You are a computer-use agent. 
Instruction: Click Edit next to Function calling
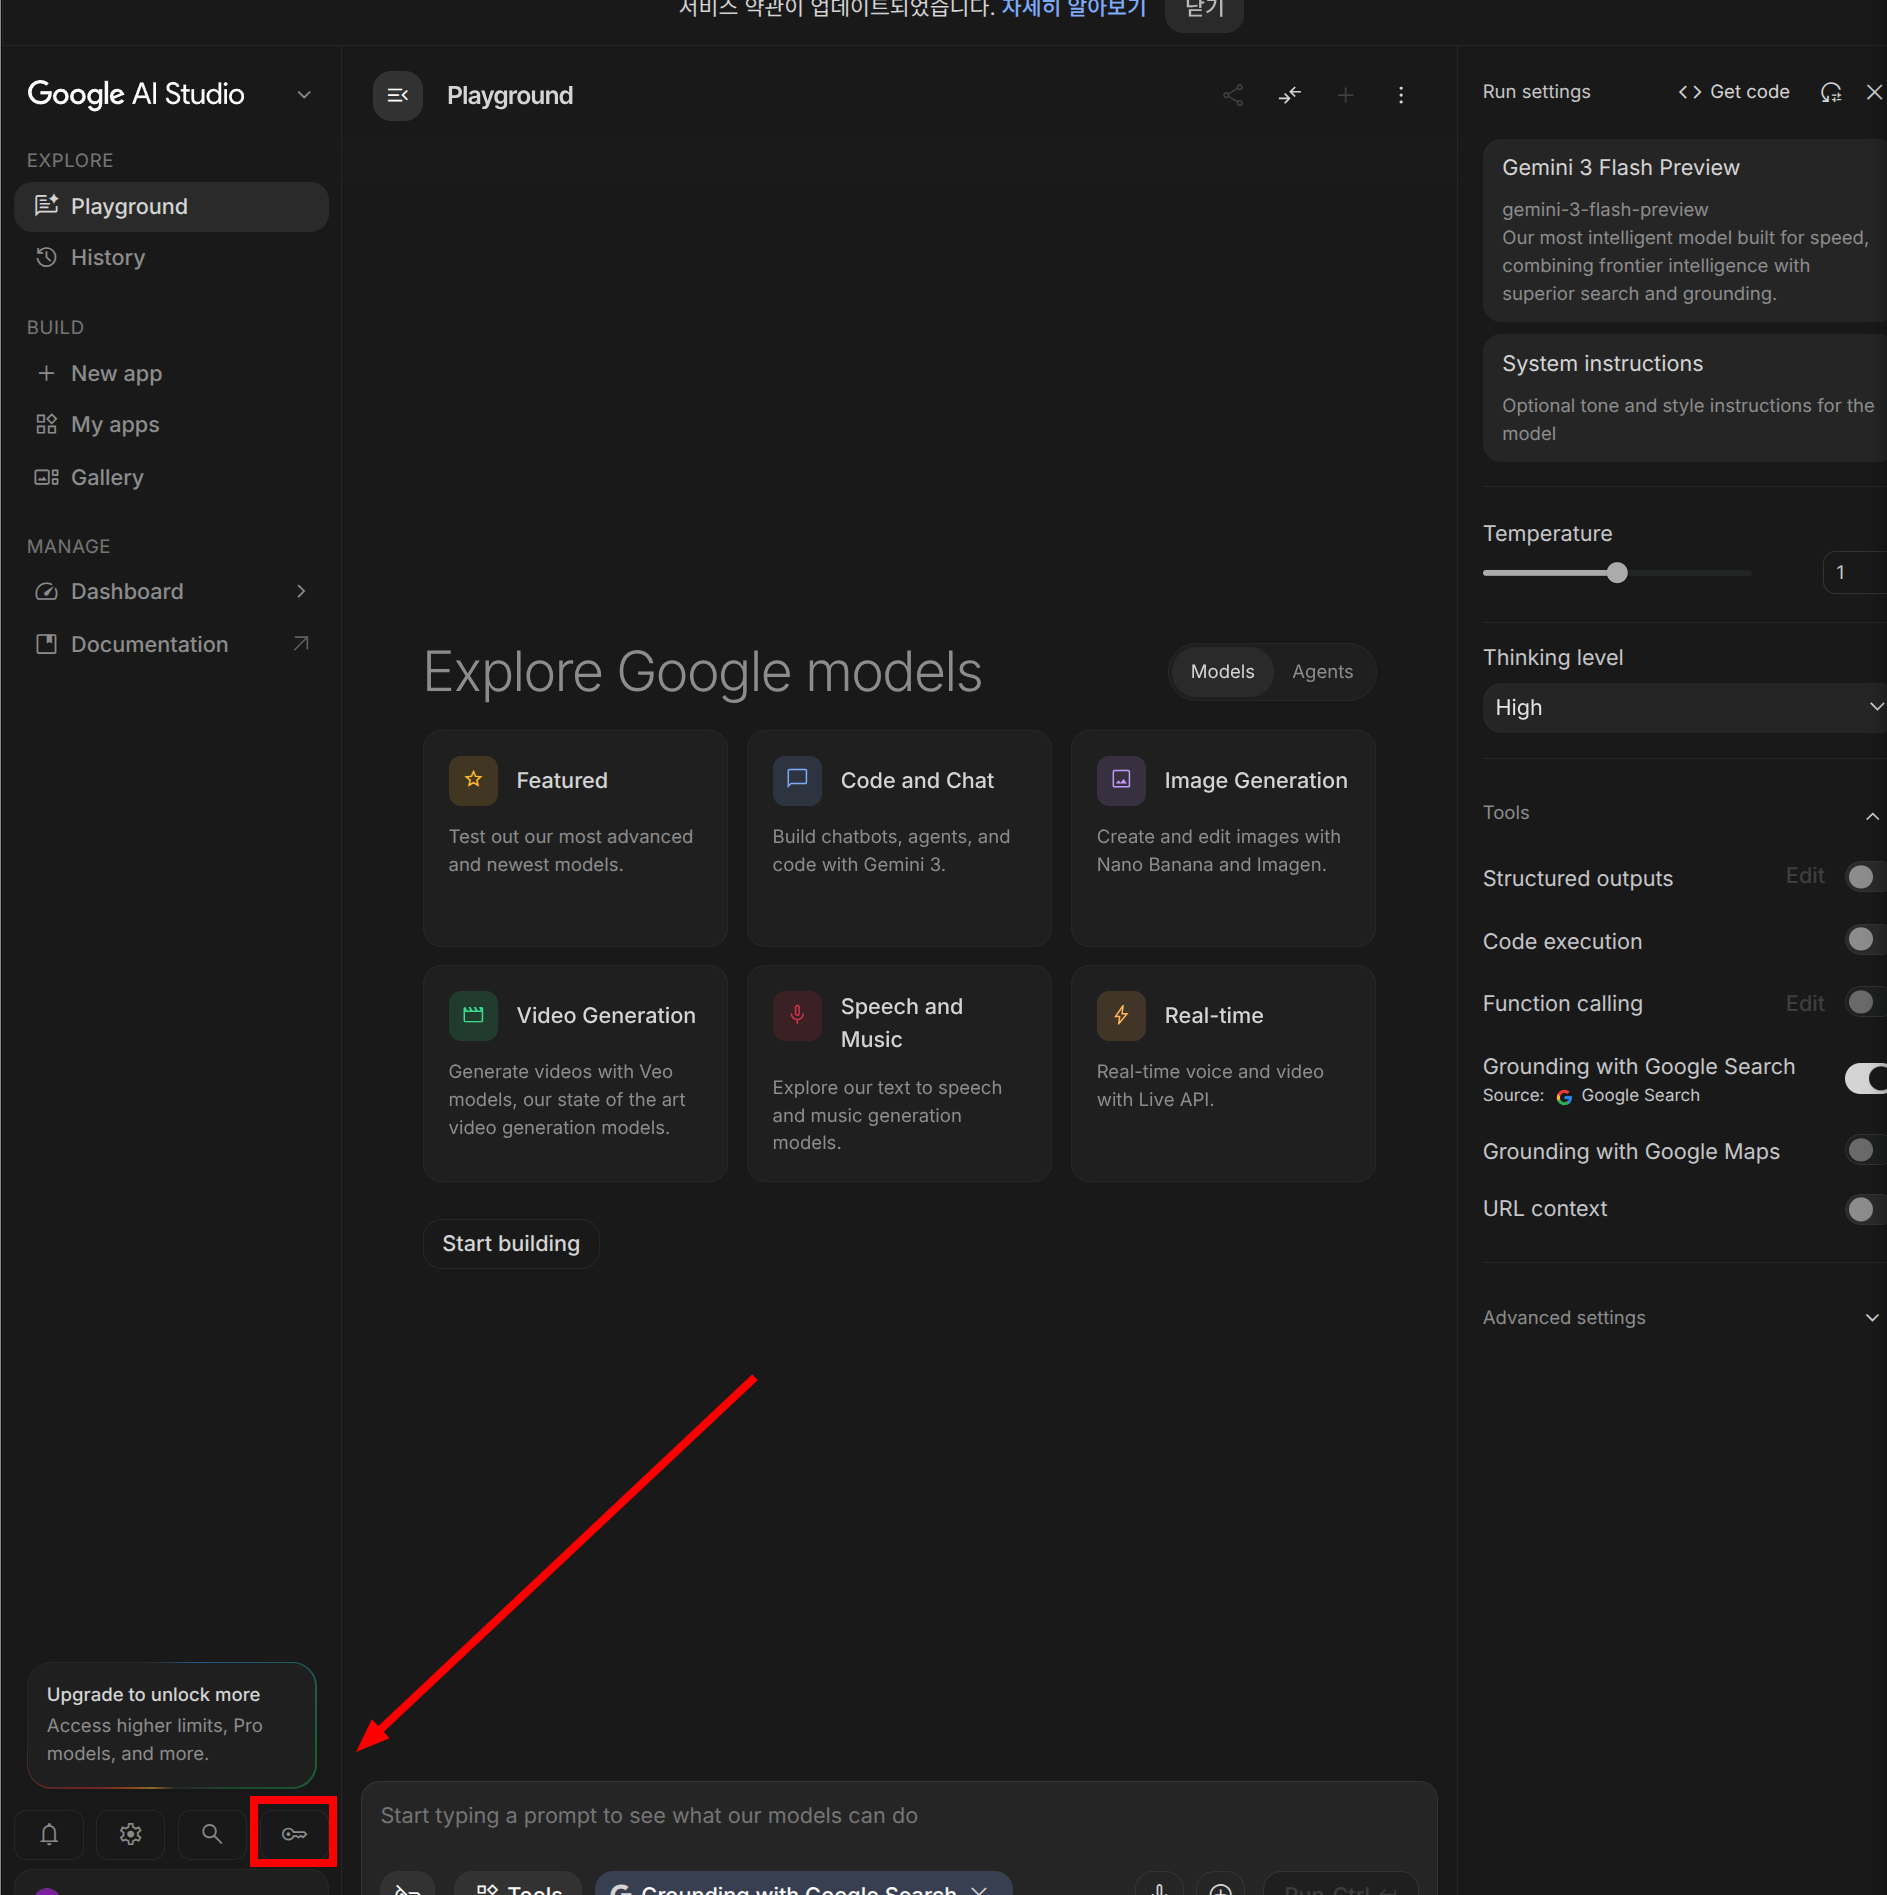[1805, 1003]
